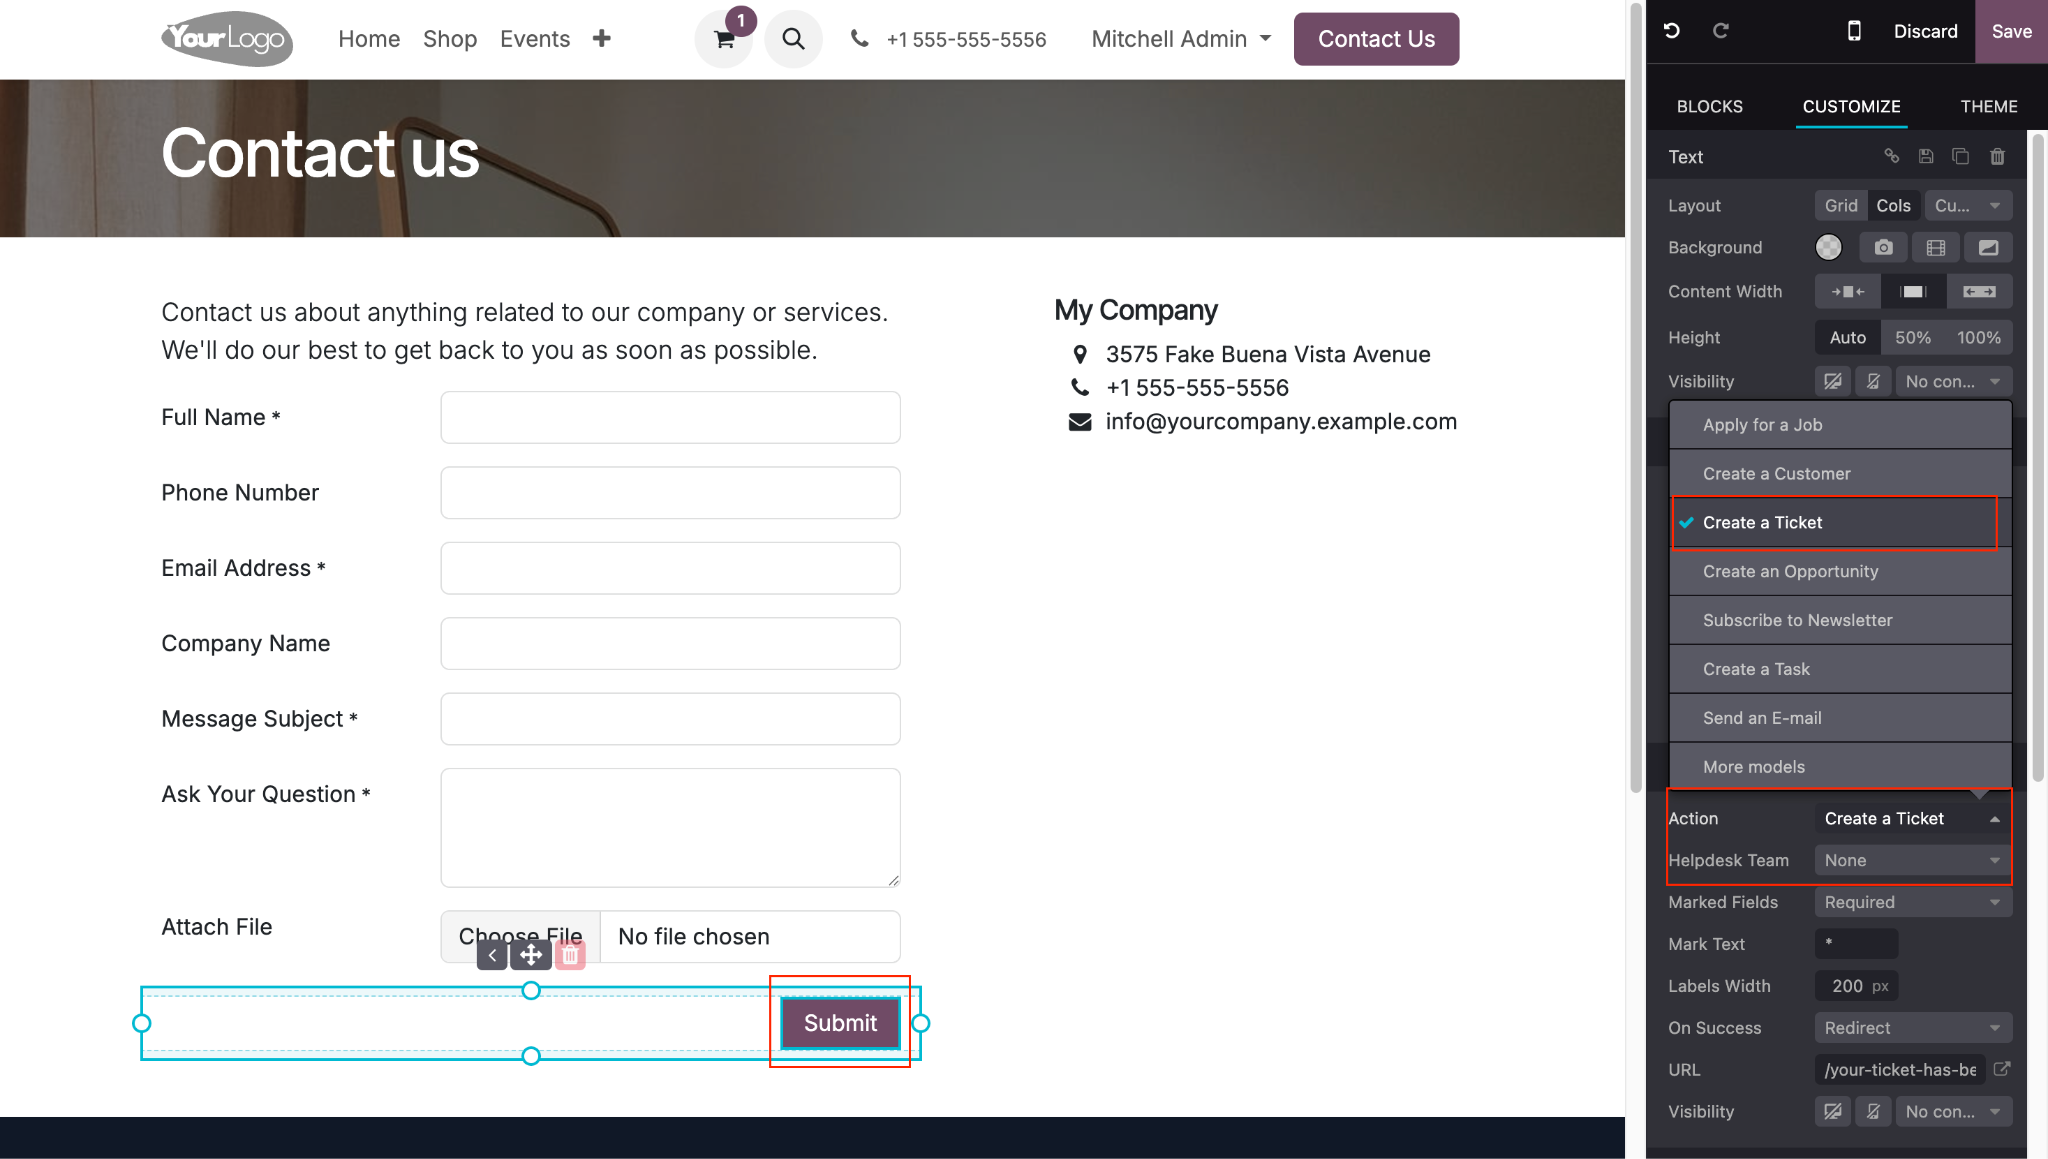
Task: Open the On Success Redirect dropdown
Action: (1912, 1028)
